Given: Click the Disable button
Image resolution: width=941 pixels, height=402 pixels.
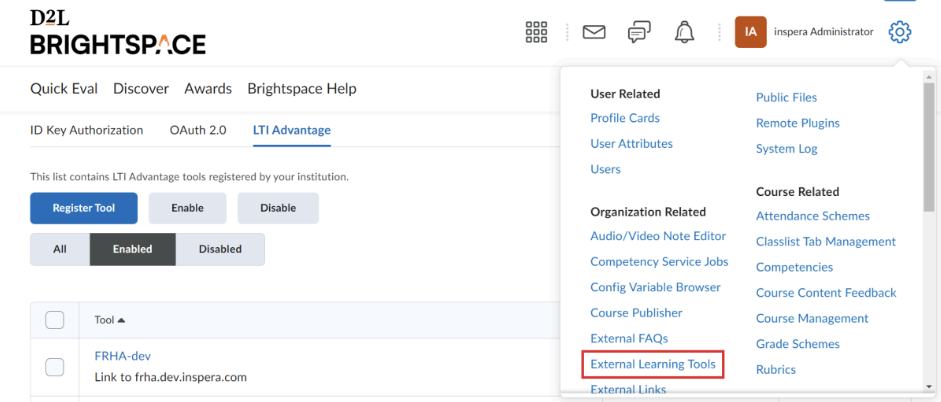Looking at the screenshot, I should click(278, 208).
